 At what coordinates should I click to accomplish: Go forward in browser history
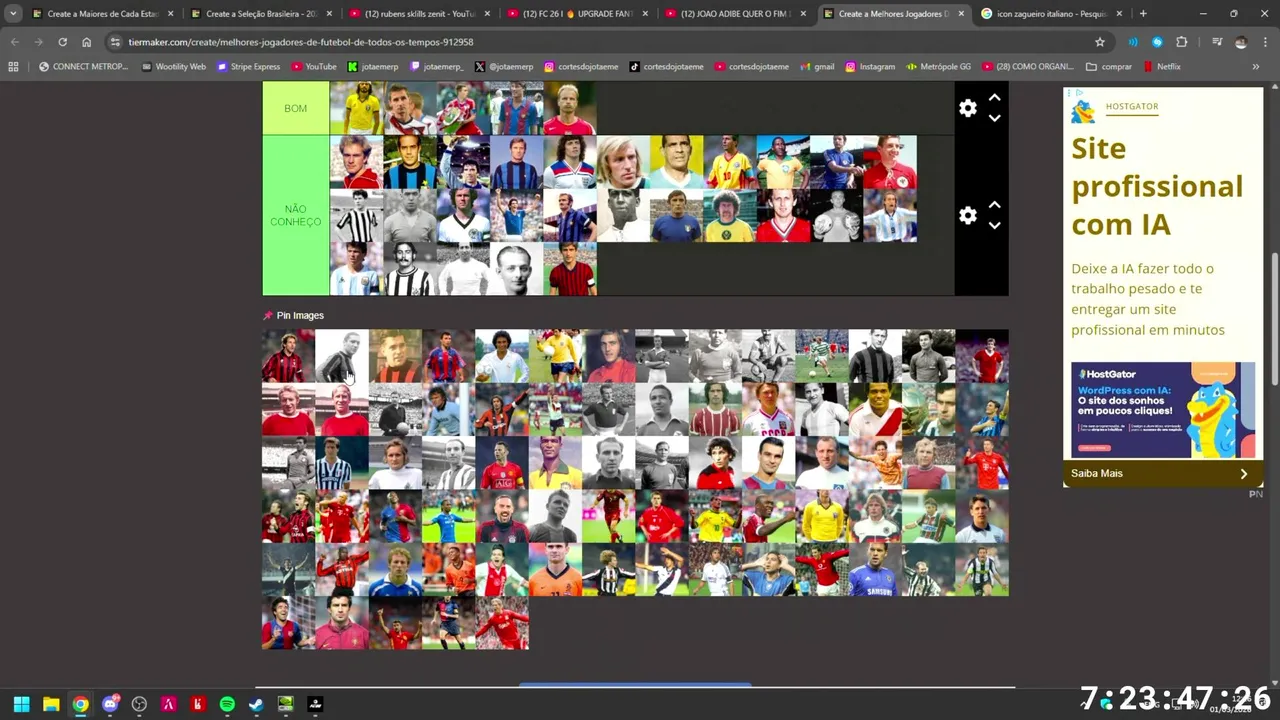tap(39, 42)
